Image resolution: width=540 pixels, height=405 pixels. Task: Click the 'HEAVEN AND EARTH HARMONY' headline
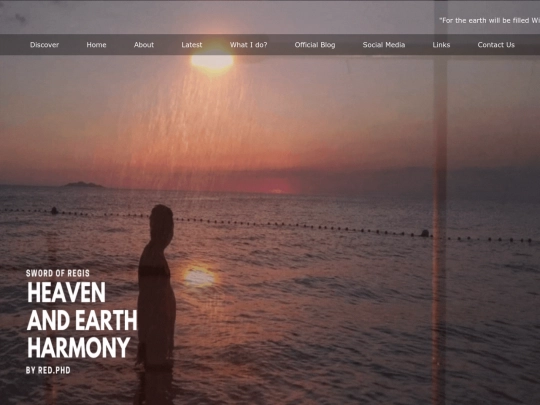[82, 320]
